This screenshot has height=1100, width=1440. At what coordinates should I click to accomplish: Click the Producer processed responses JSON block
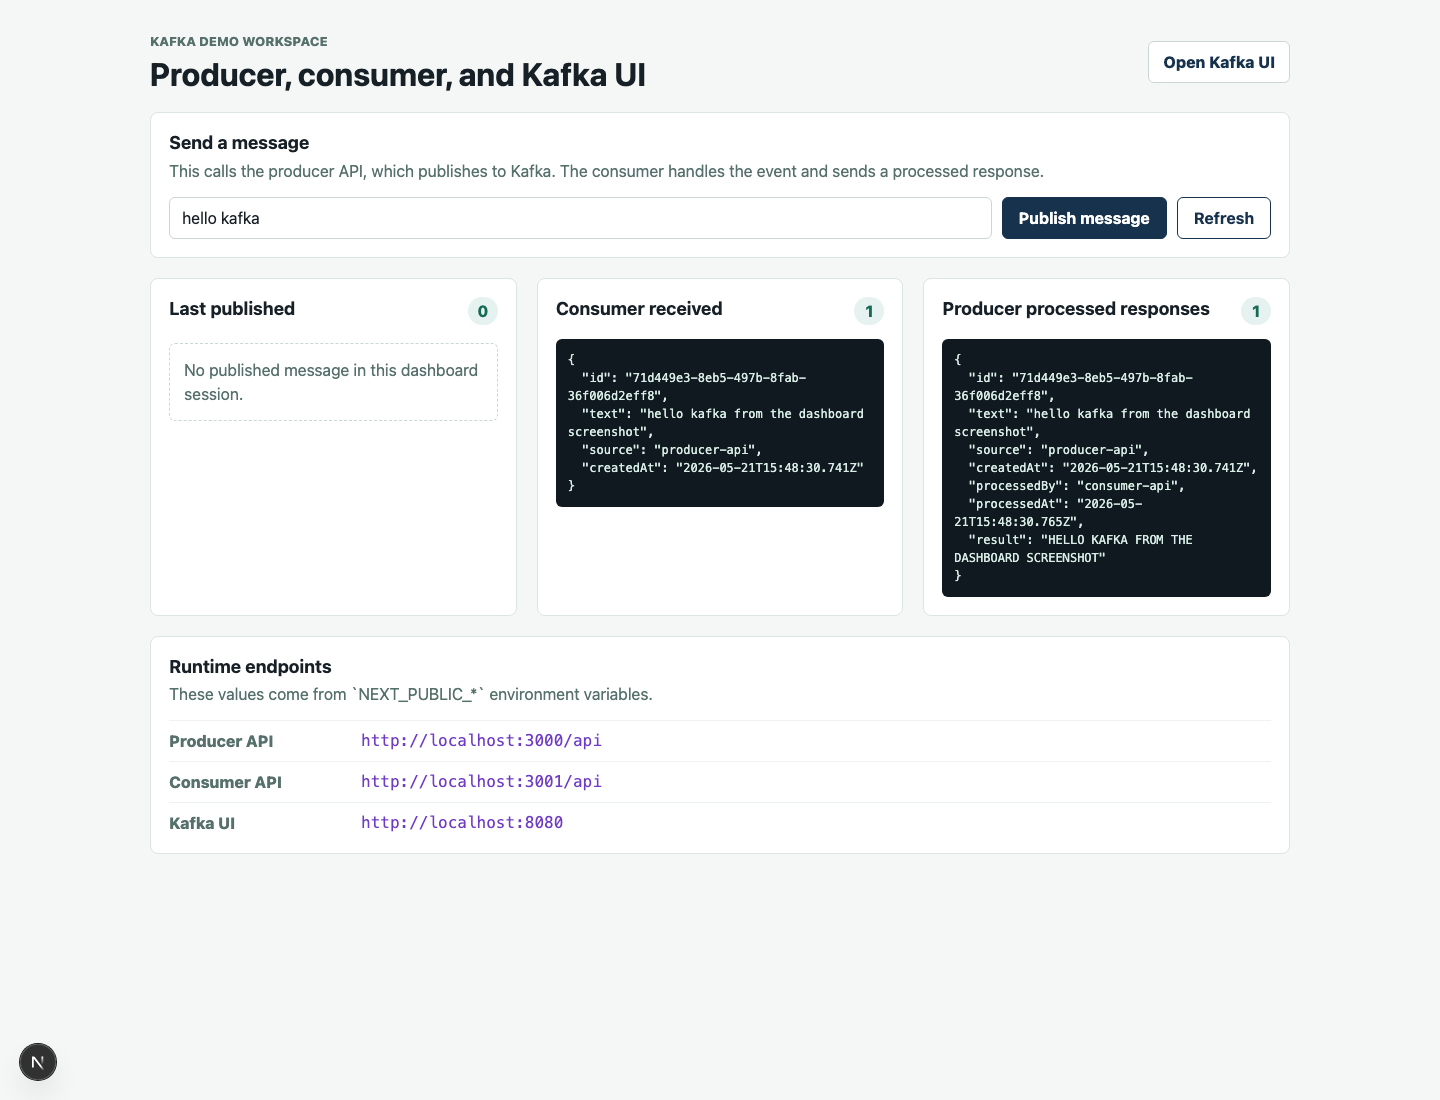(x=1106, y=468)
